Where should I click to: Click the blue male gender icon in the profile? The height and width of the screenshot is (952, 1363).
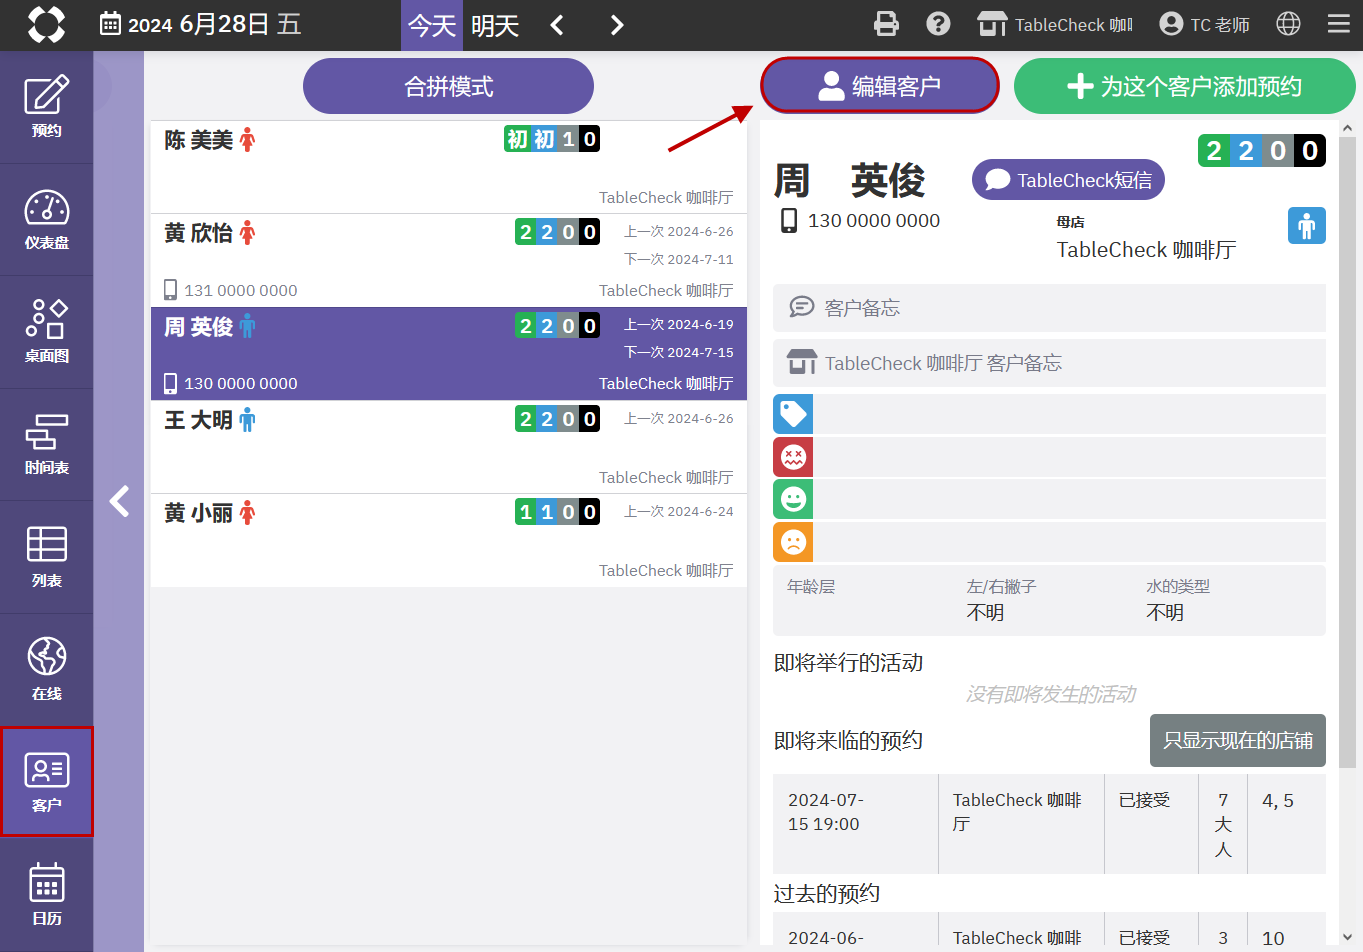click(1307, 226)
